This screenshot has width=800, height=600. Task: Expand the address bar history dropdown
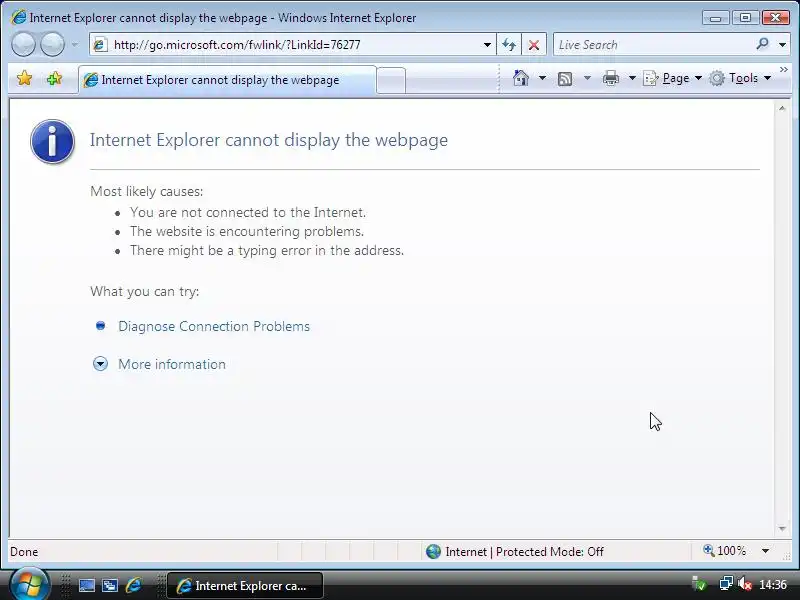[x=487, y=45]
